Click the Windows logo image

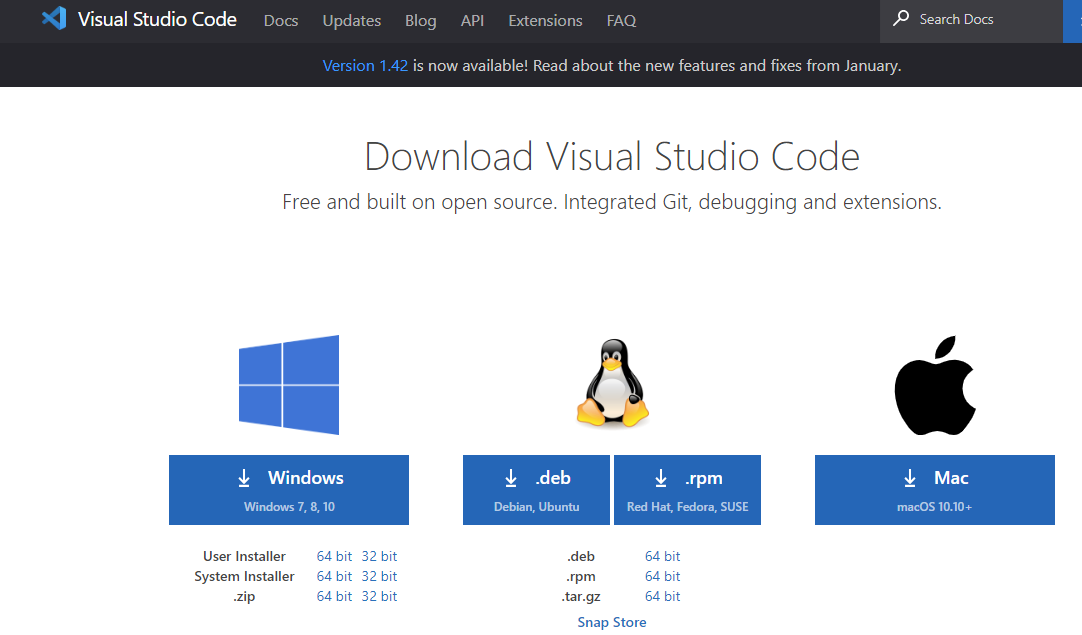click(x=288, y=385)
